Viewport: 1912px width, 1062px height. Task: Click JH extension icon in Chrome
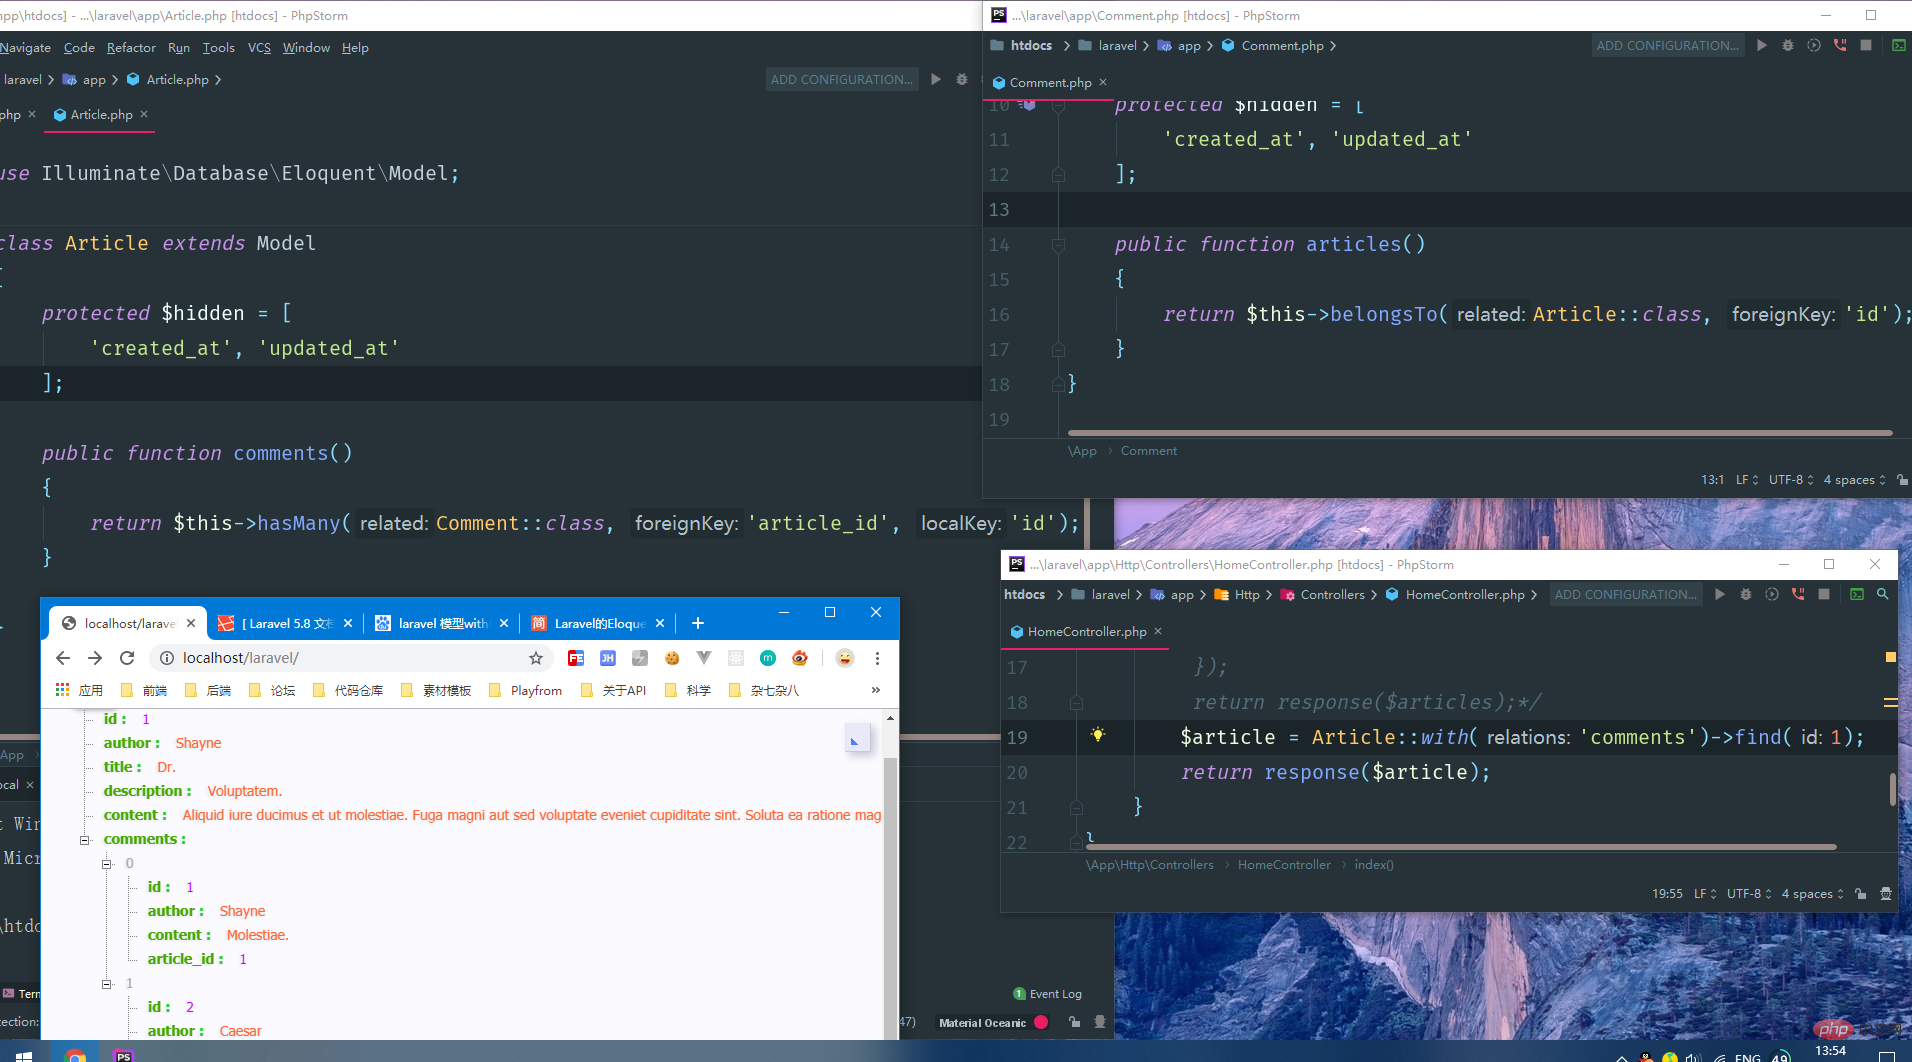click(608, 658)
